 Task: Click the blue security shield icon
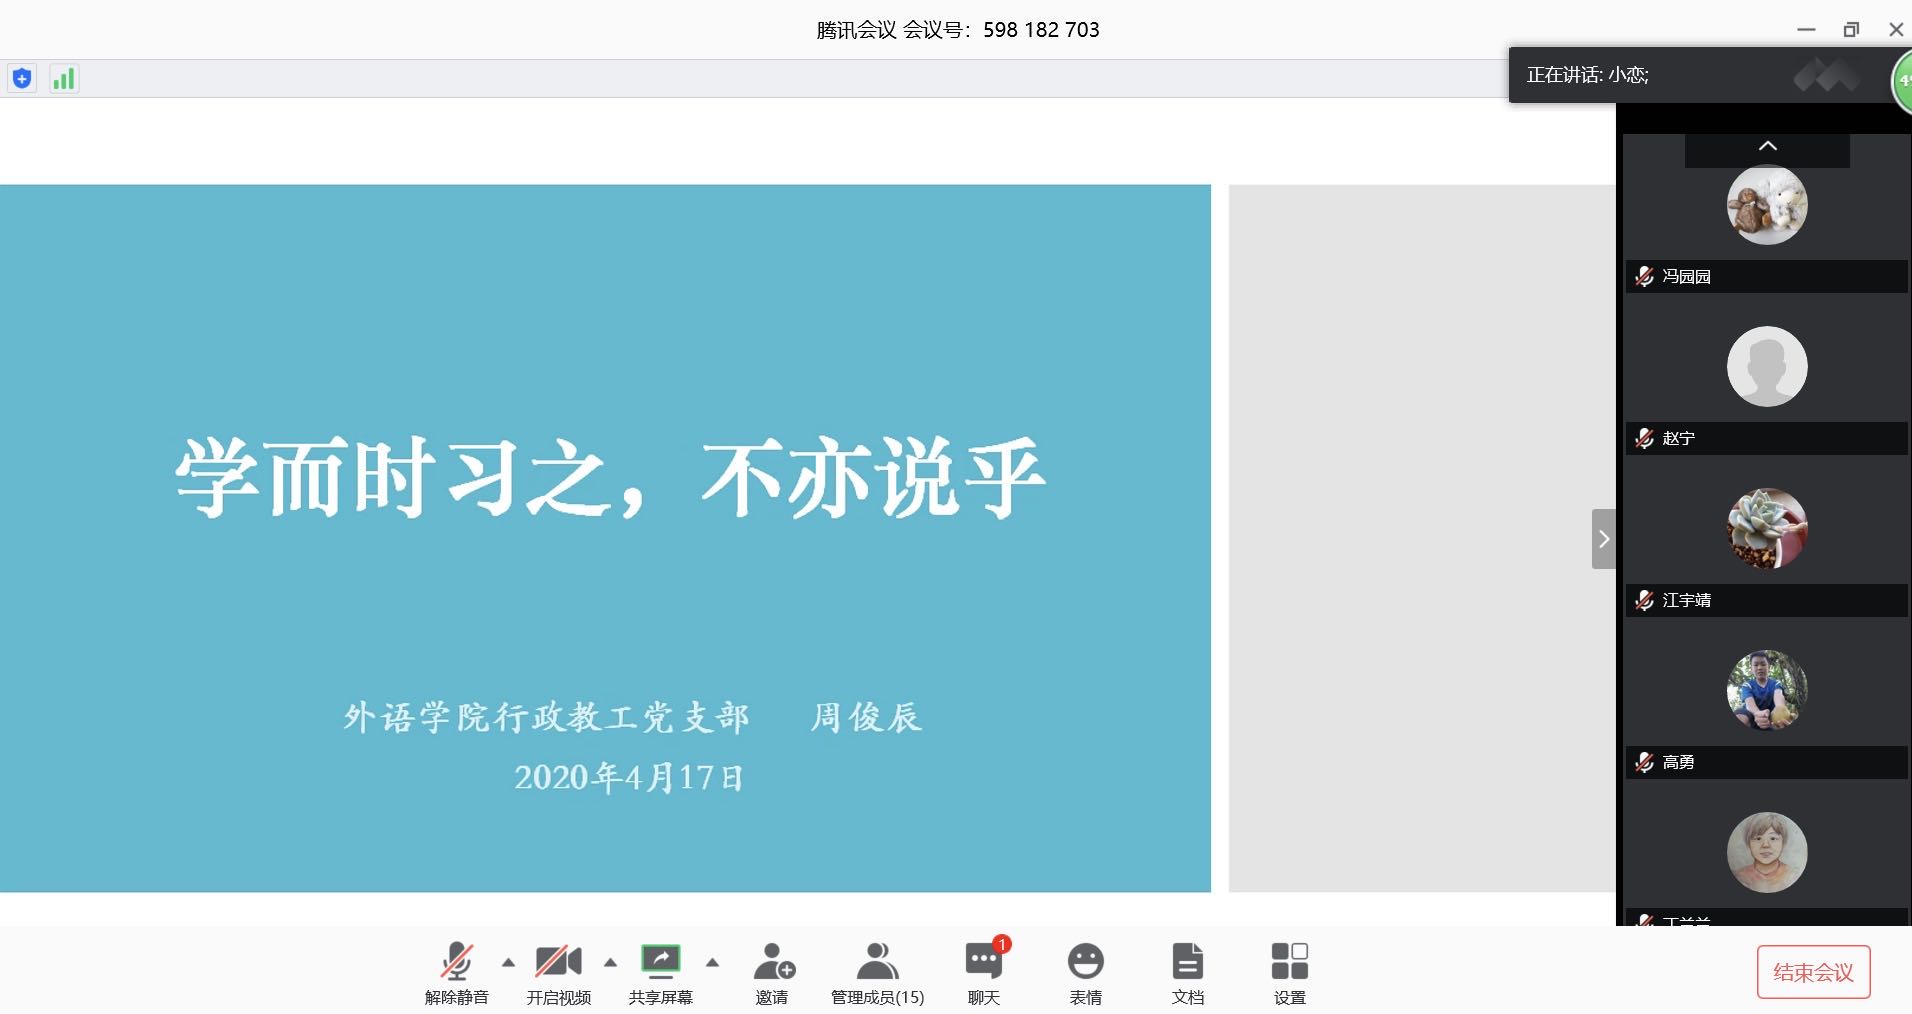(22, 79)
